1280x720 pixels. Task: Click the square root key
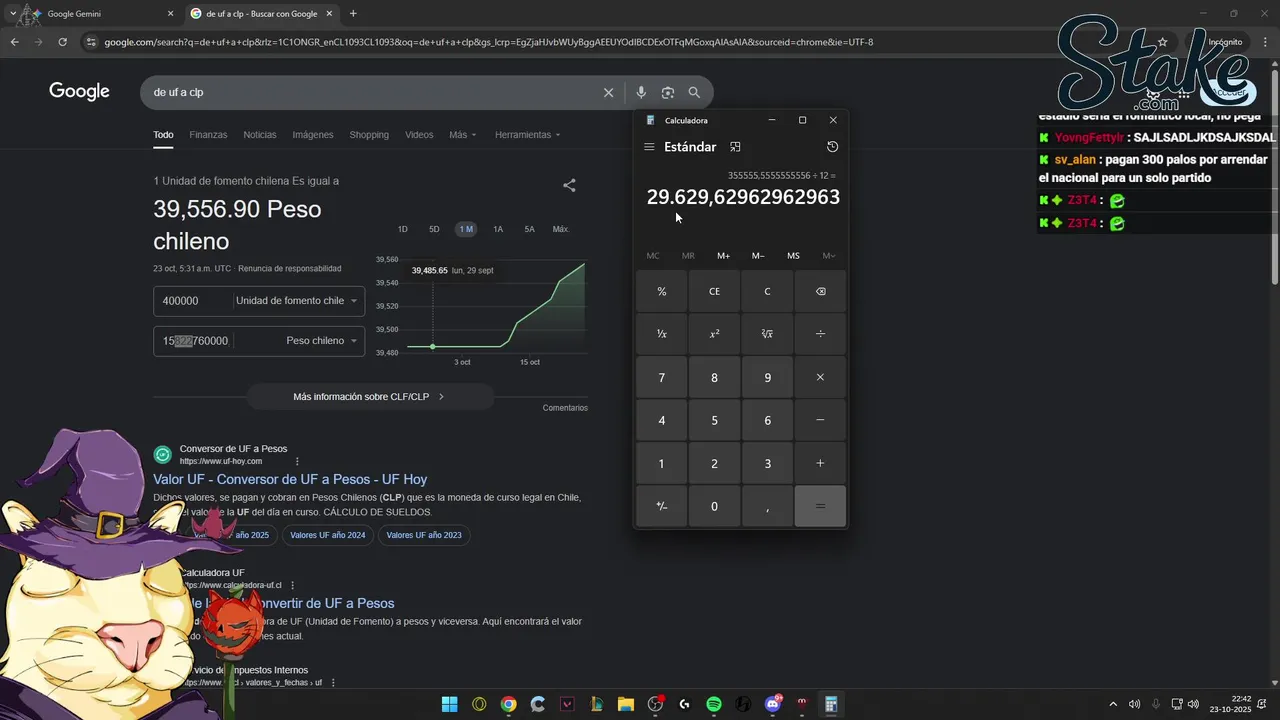tap(767, 334)
